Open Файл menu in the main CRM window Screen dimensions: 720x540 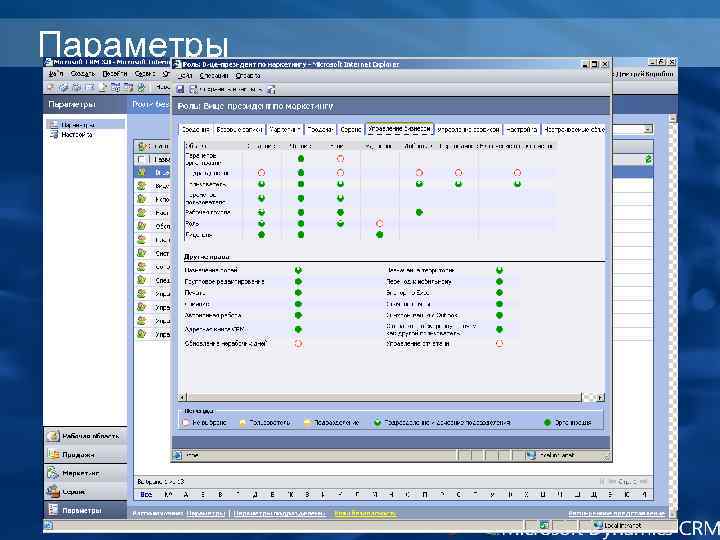tap(56, 73)
